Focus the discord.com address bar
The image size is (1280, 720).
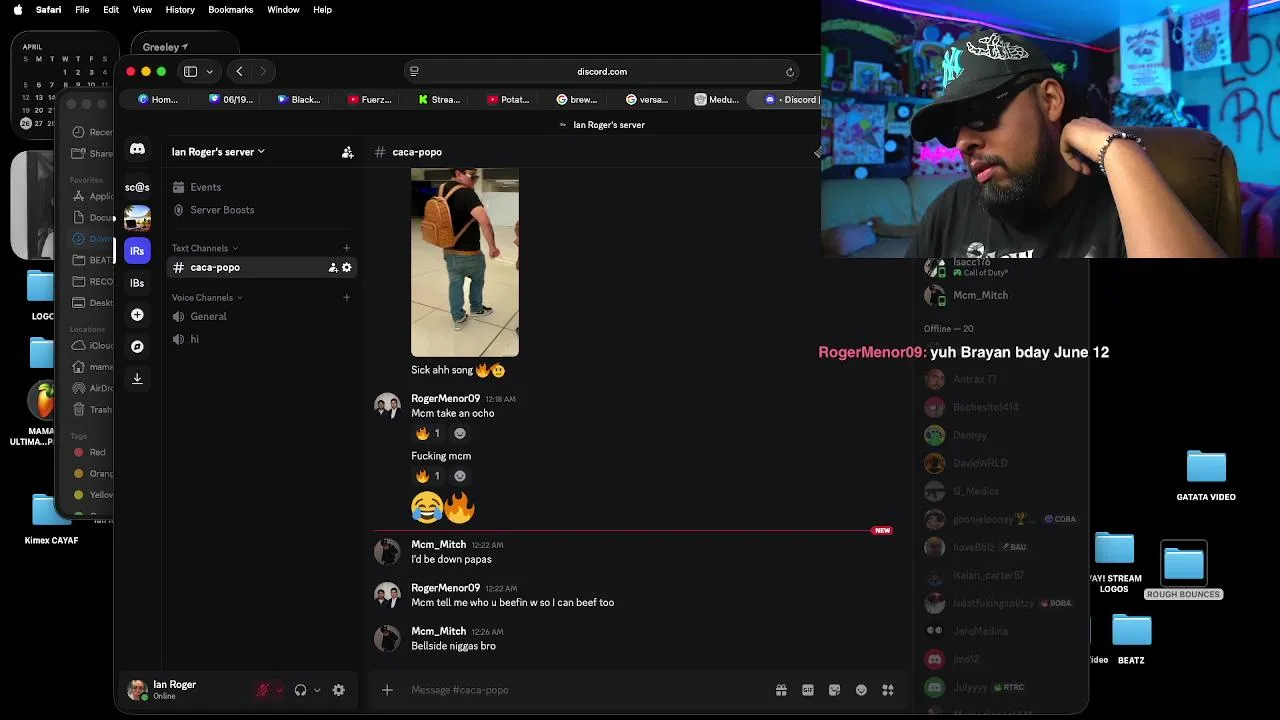pos(602,71)
